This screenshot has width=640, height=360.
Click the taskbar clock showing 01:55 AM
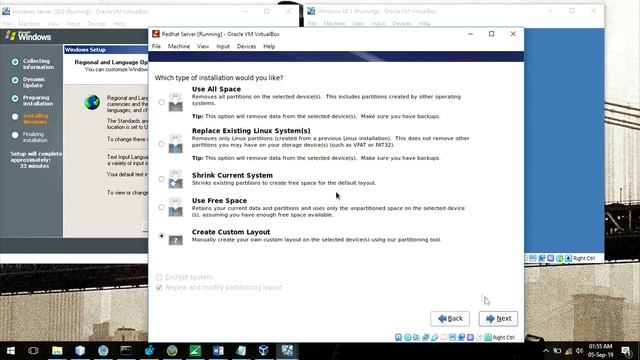[600, 351]
